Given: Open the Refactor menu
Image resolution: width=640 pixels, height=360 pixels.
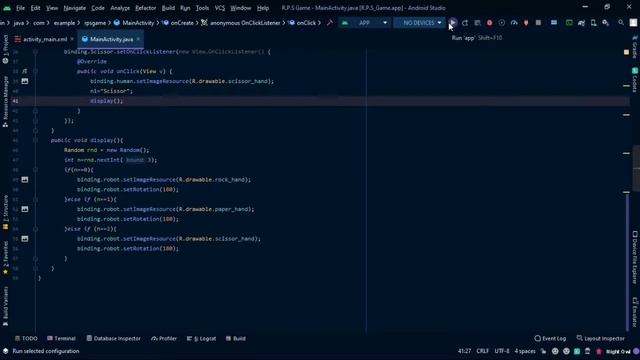Looking at the screenshot, I should click(145, 8).
